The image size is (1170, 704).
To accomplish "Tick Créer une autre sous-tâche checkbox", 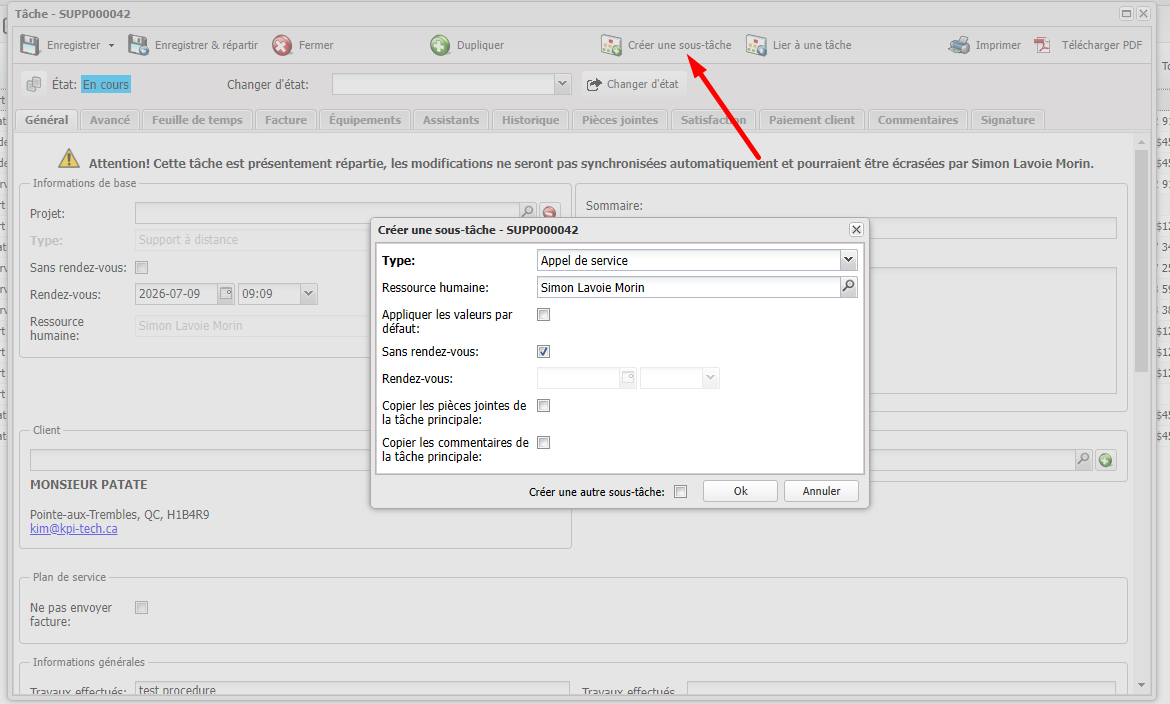I will [681, 491].
